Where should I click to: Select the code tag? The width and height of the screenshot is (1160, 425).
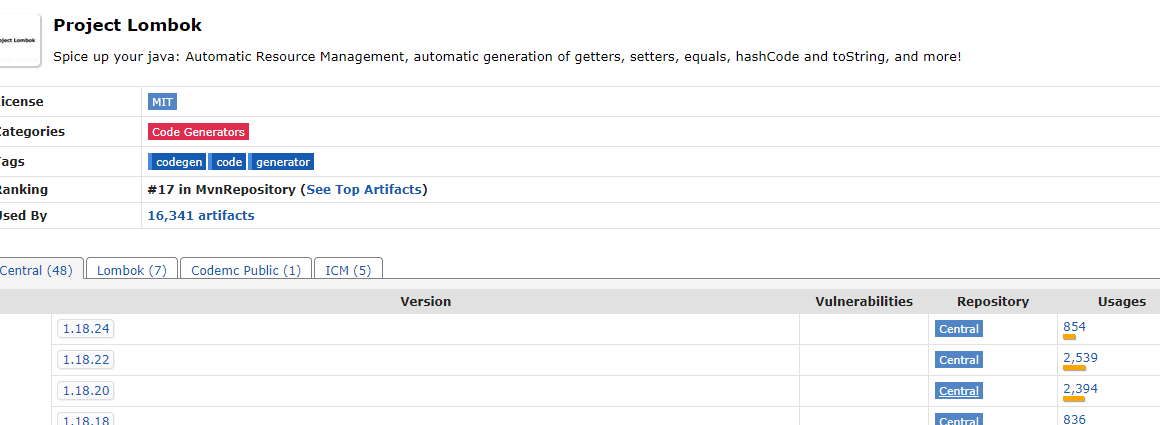[228, 161]
